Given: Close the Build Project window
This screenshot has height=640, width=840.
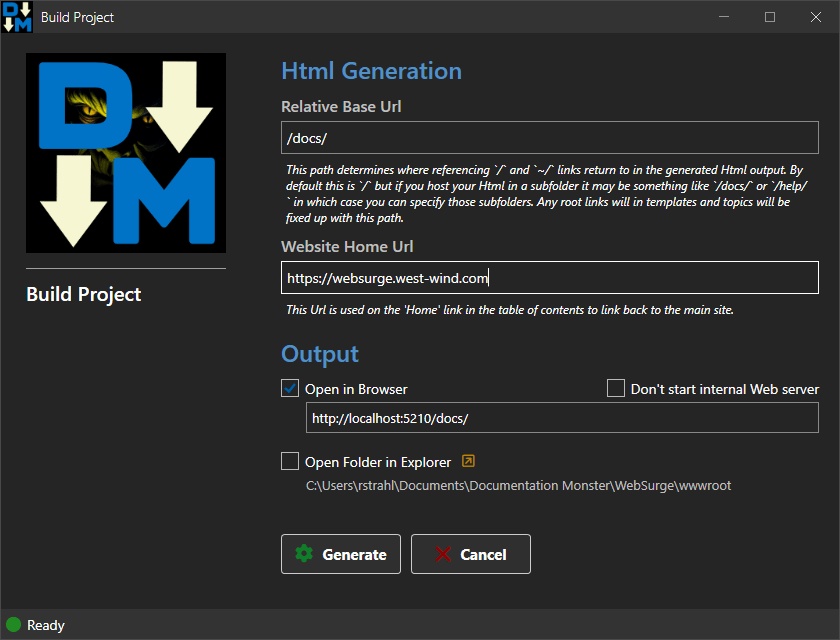Looking at the screenshot, I should coord(816,17).
